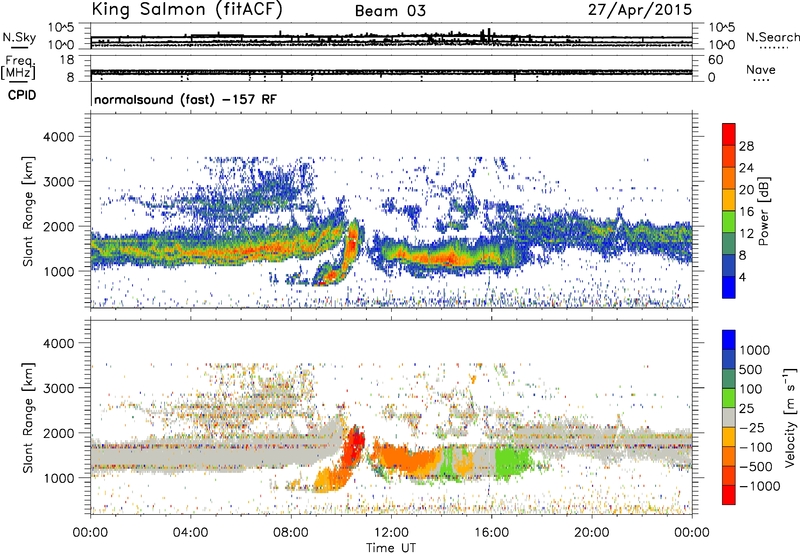The width and height of the screenshot is (800, 554).
Task: Select 'normalsound (fast) -157 RF' text
Action: pos(185,99)
